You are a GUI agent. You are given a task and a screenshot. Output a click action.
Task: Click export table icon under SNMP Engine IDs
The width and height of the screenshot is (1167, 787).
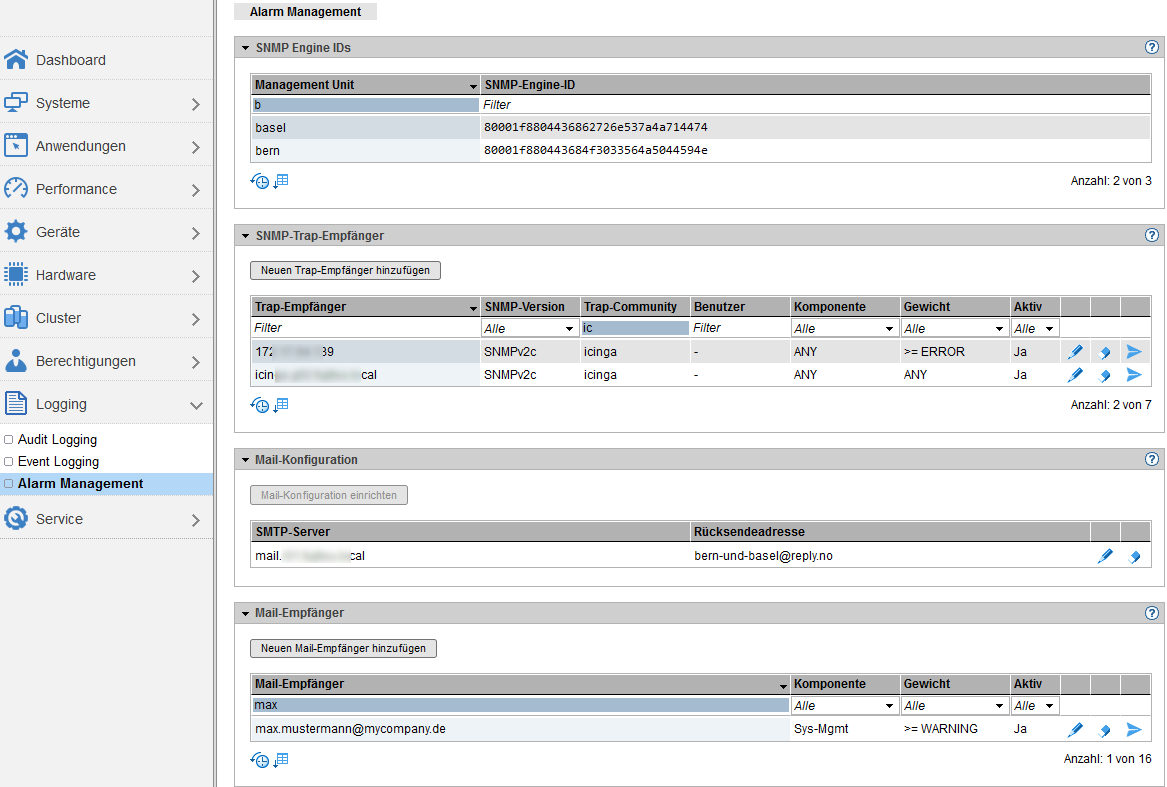[281, 181]
